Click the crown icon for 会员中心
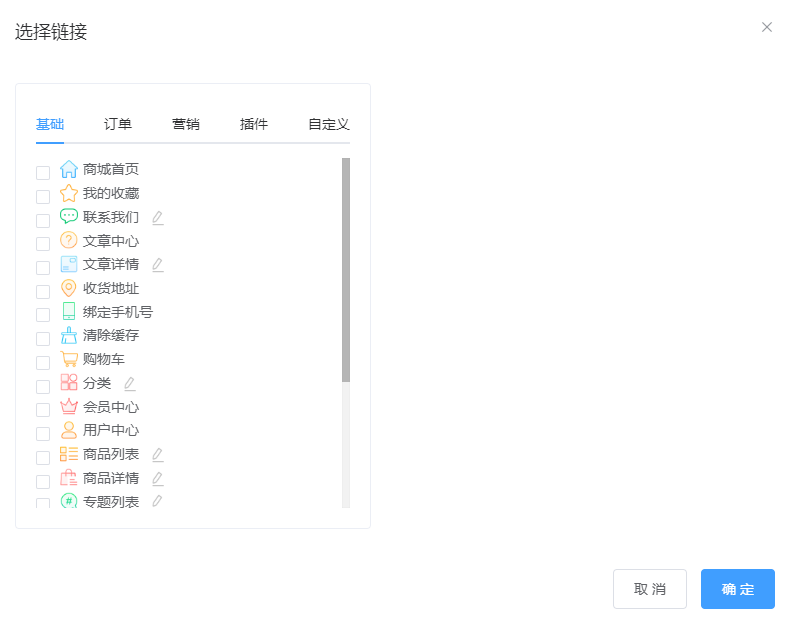 point(69,407)
